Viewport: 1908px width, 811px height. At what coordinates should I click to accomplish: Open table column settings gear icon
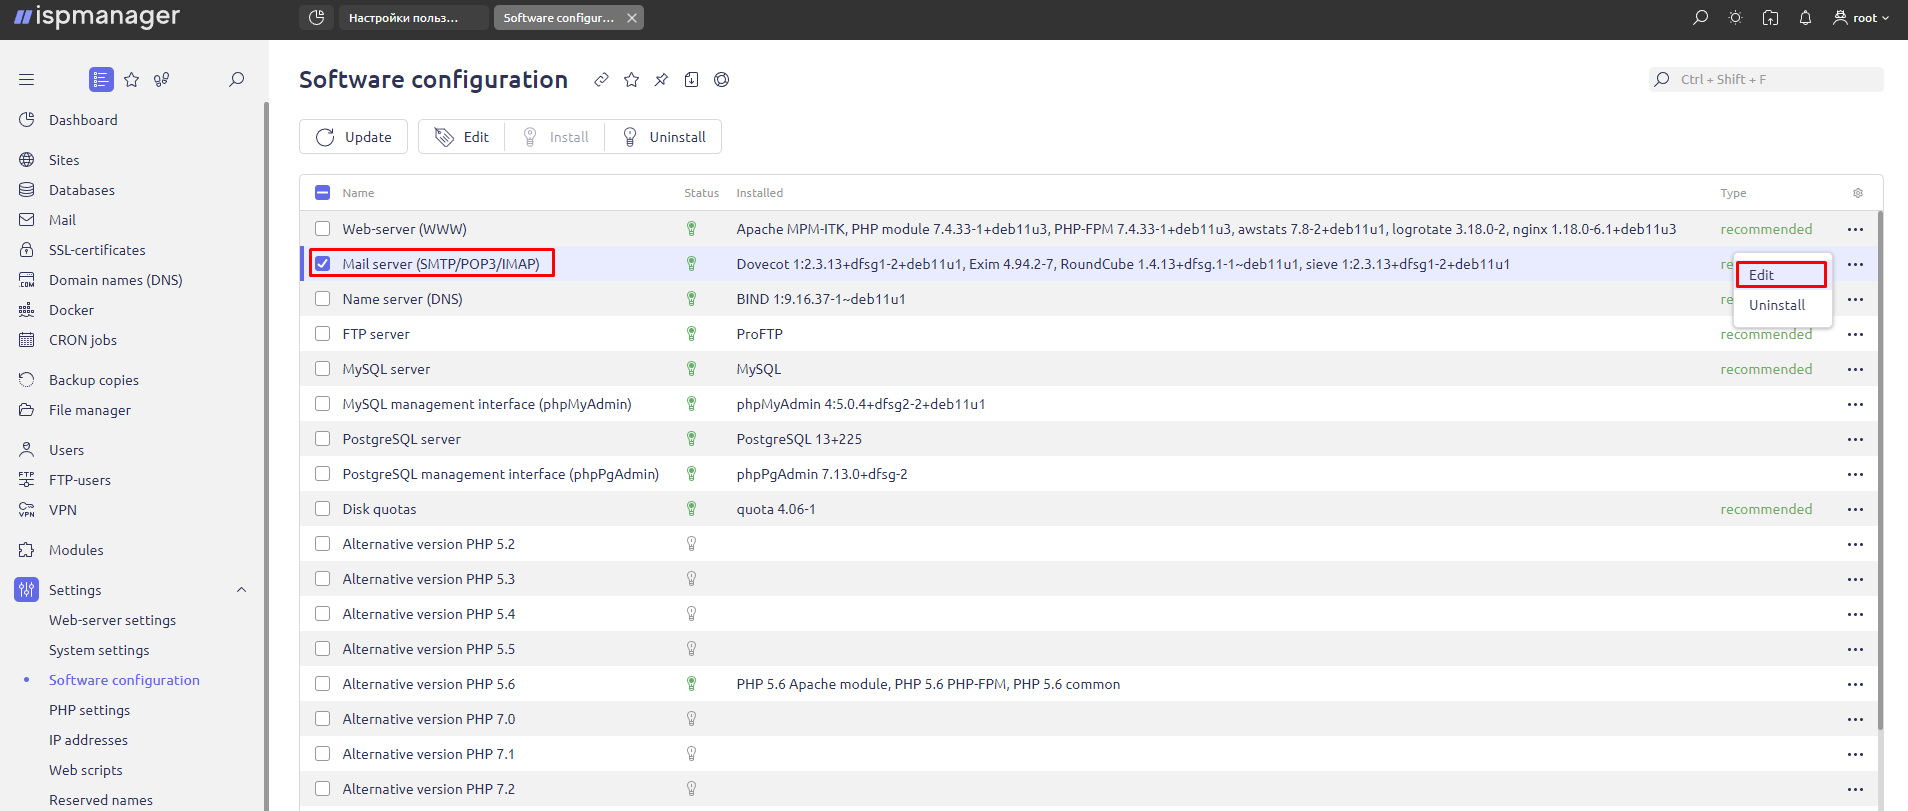click(1858, 193)
